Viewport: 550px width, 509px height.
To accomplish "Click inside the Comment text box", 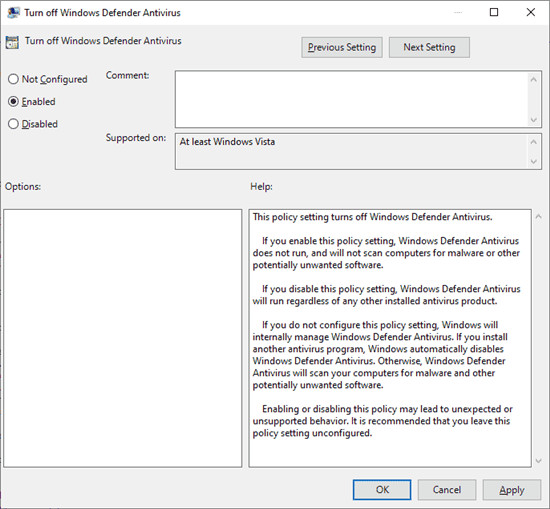I will [x=351, y=99].
